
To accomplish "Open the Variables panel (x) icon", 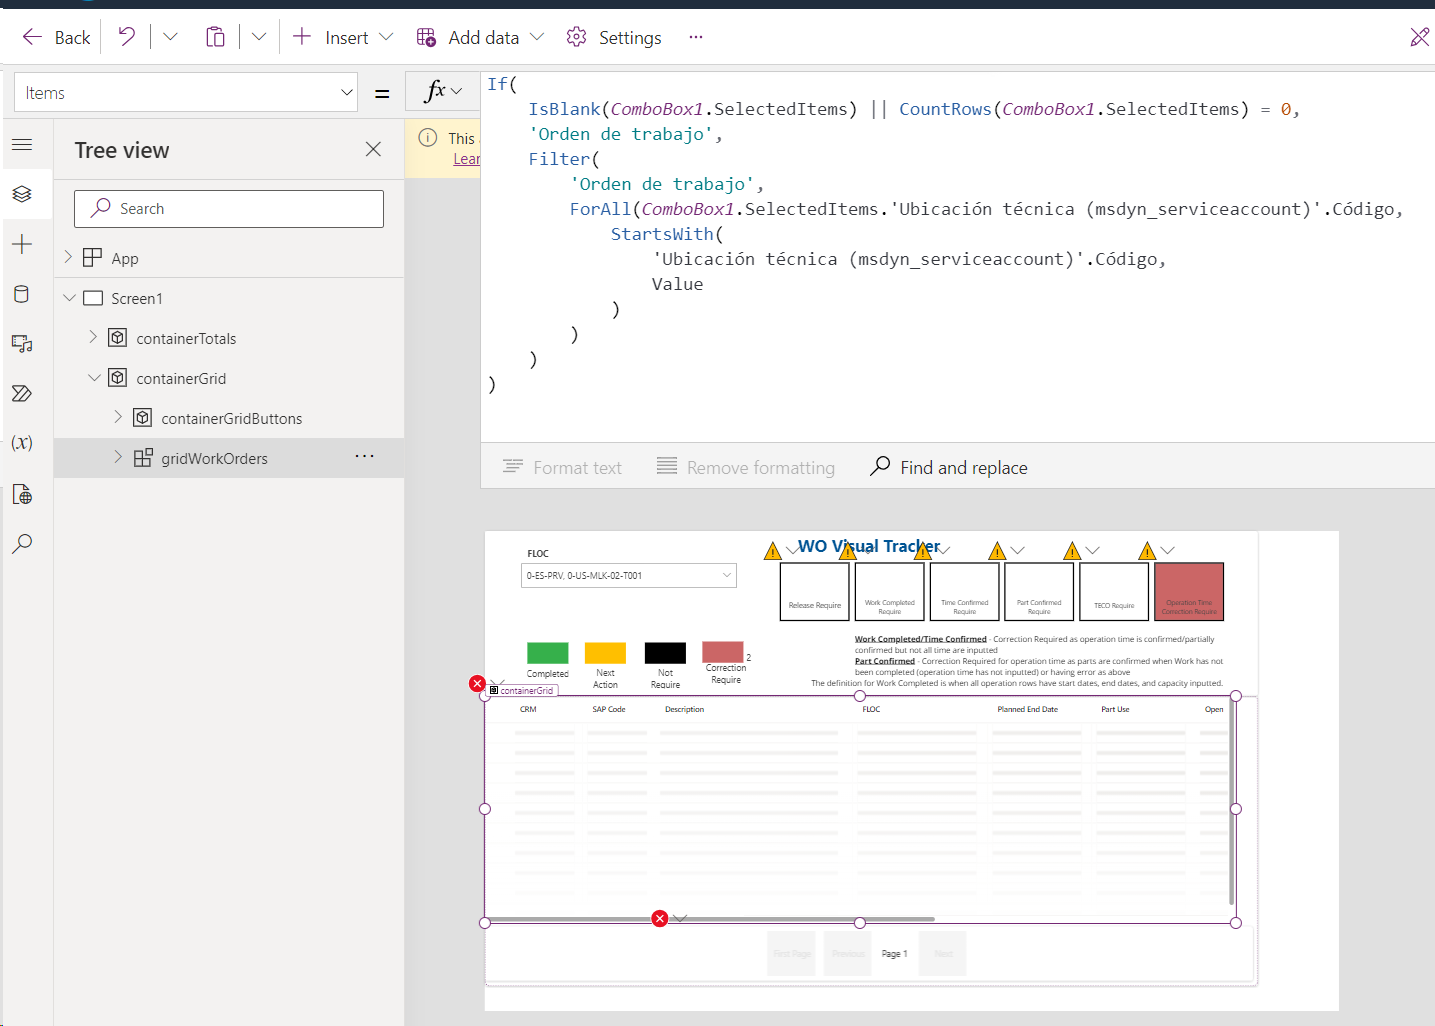I will coord(22,443).
